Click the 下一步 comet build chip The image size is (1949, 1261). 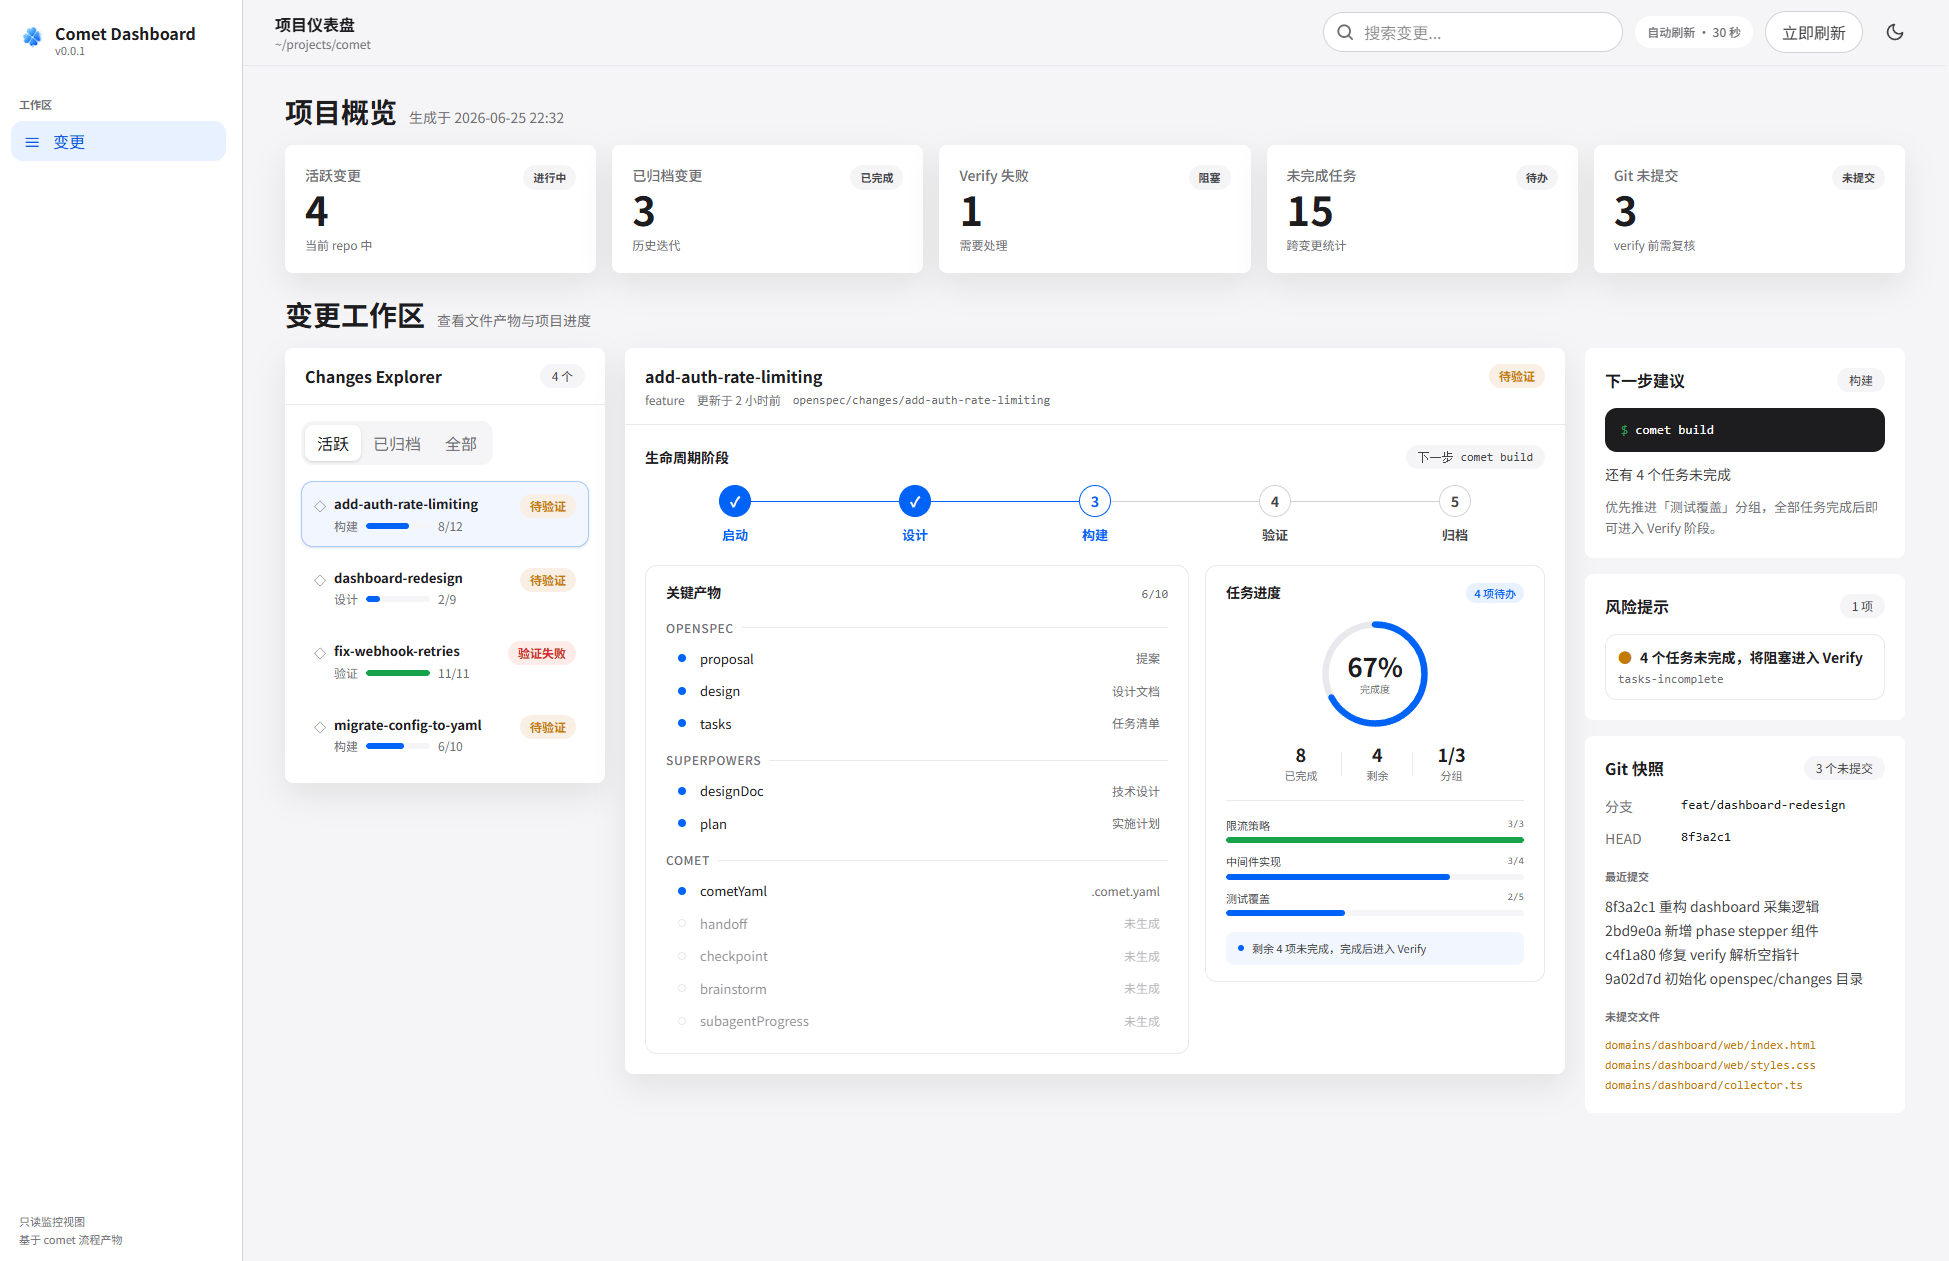[x=1475, y=457]
